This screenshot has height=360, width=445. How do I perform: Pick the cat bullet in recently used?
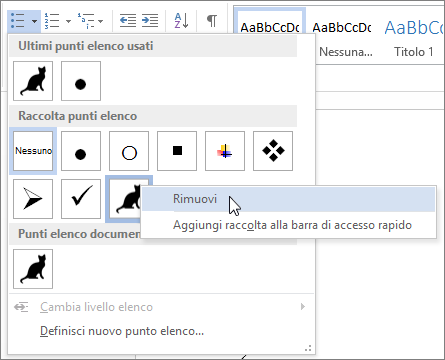coord(33,81)
